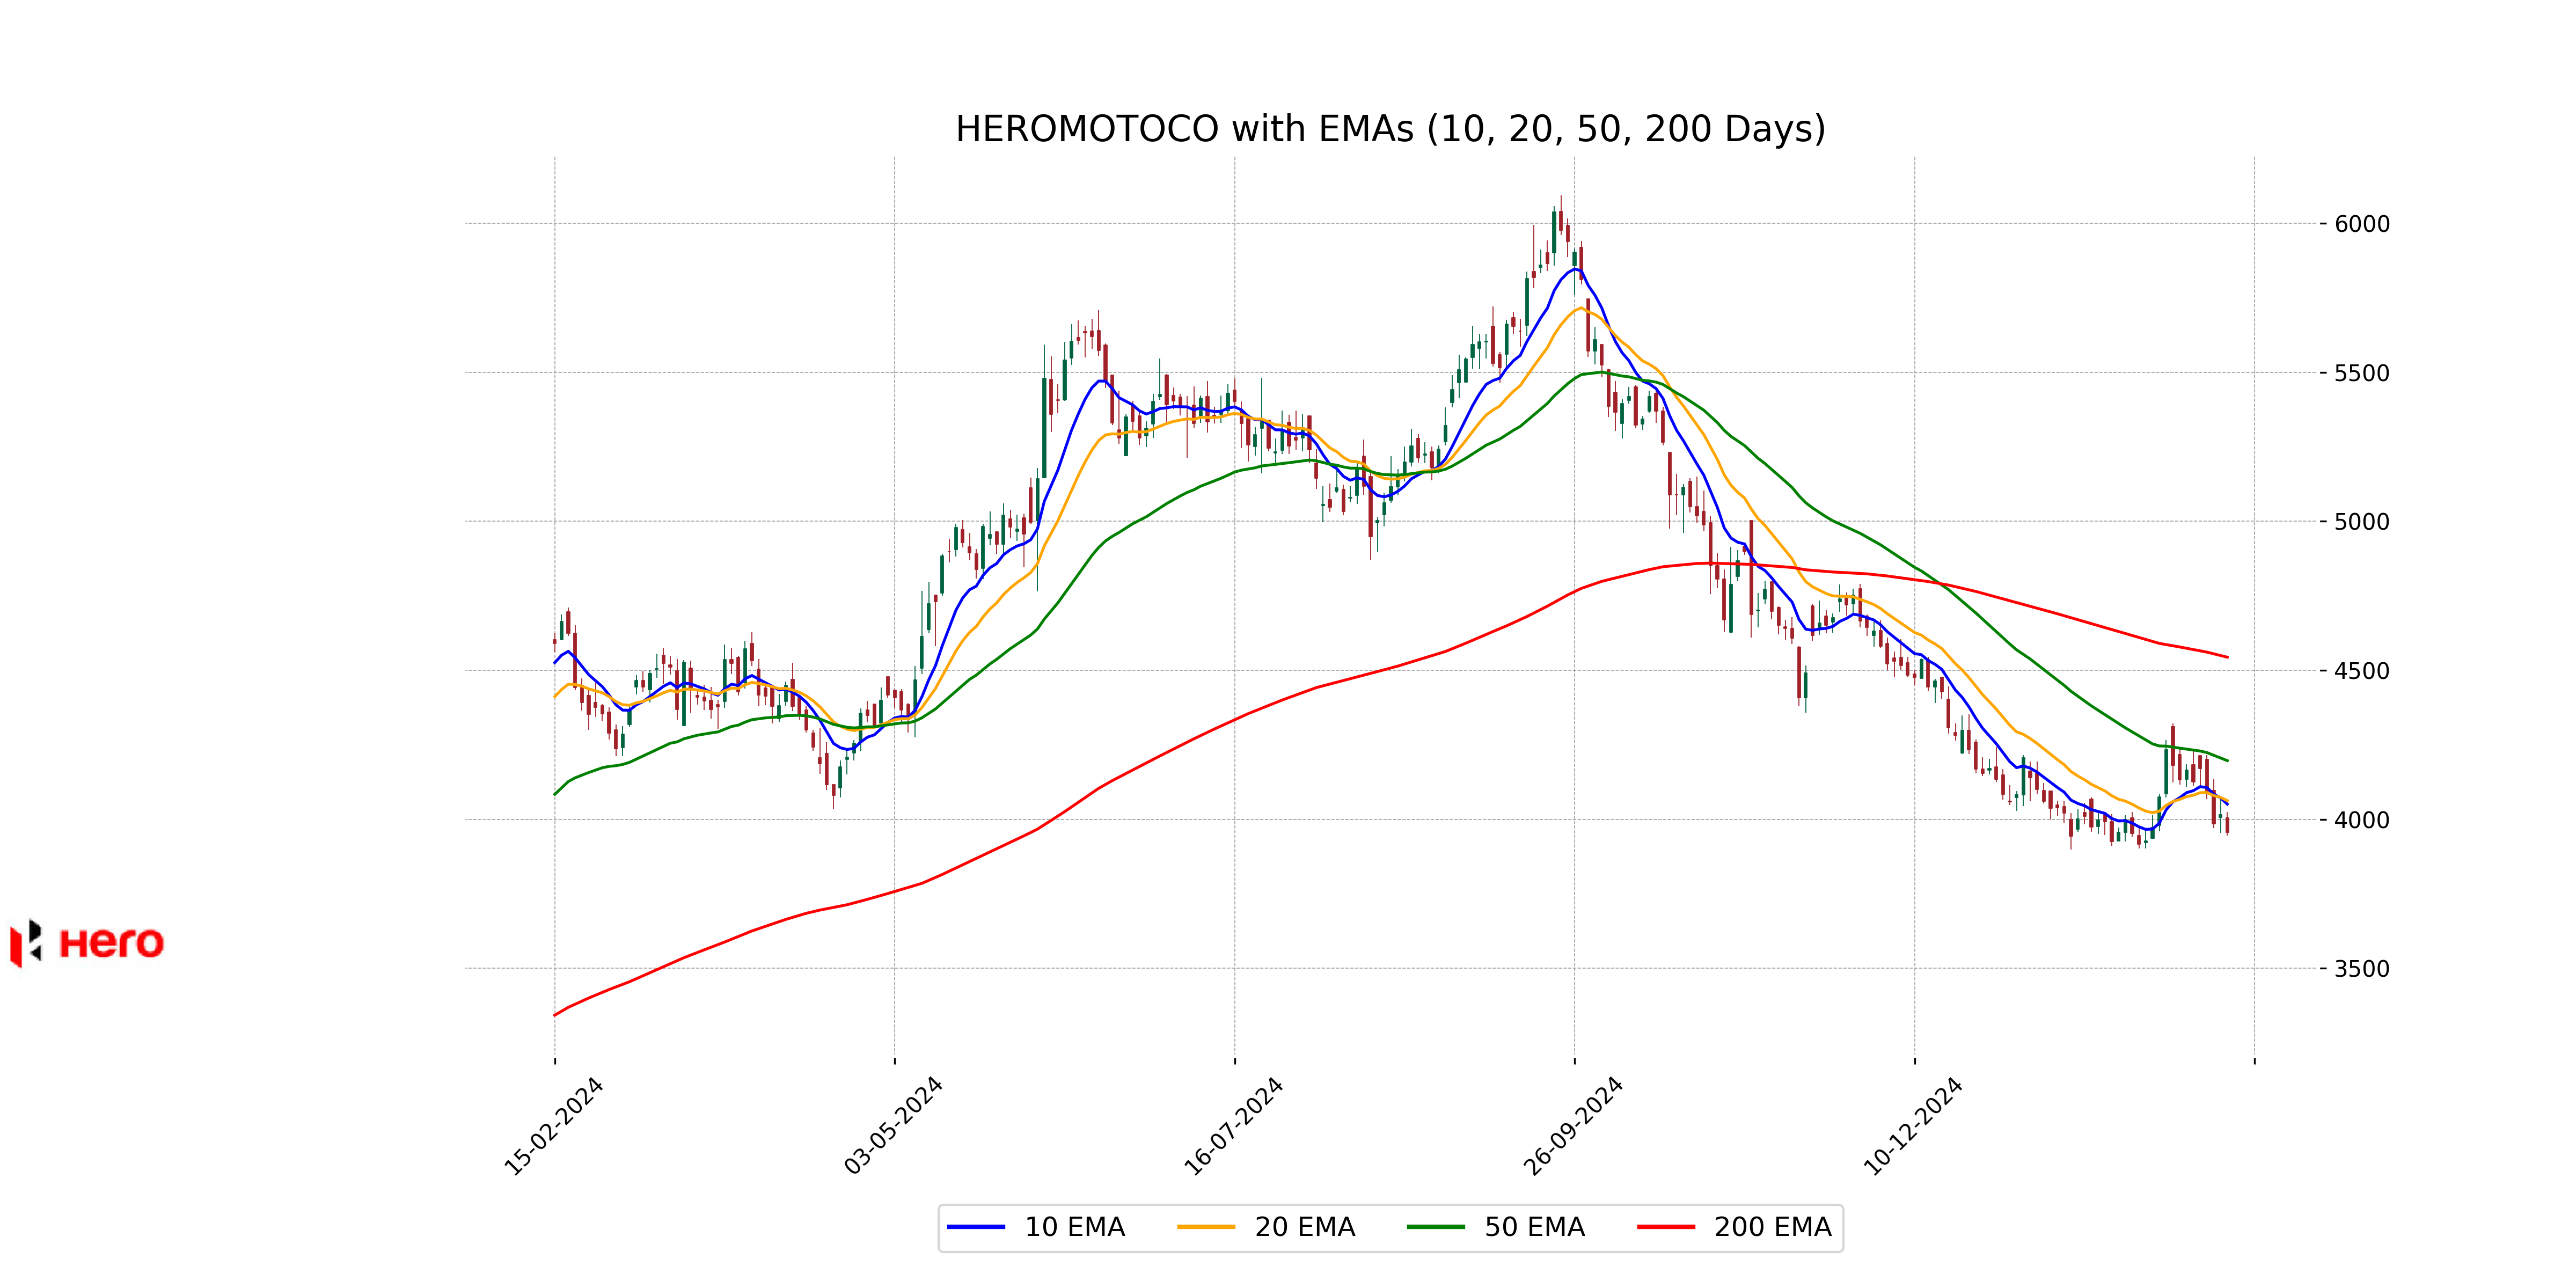Screen dimensions: 2576x1288
Task: Click the Hero logo image
Action: coord(88,943)
